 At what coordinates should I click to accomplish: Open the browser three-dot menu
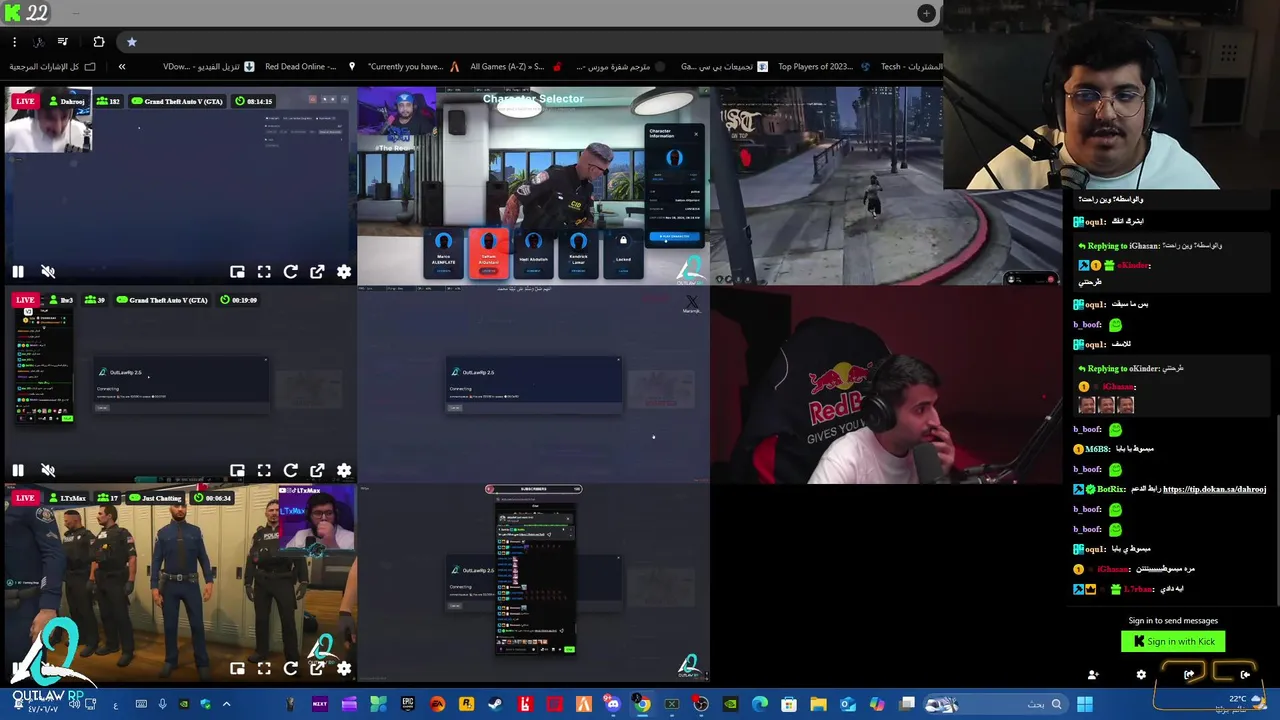pos(14,42)
